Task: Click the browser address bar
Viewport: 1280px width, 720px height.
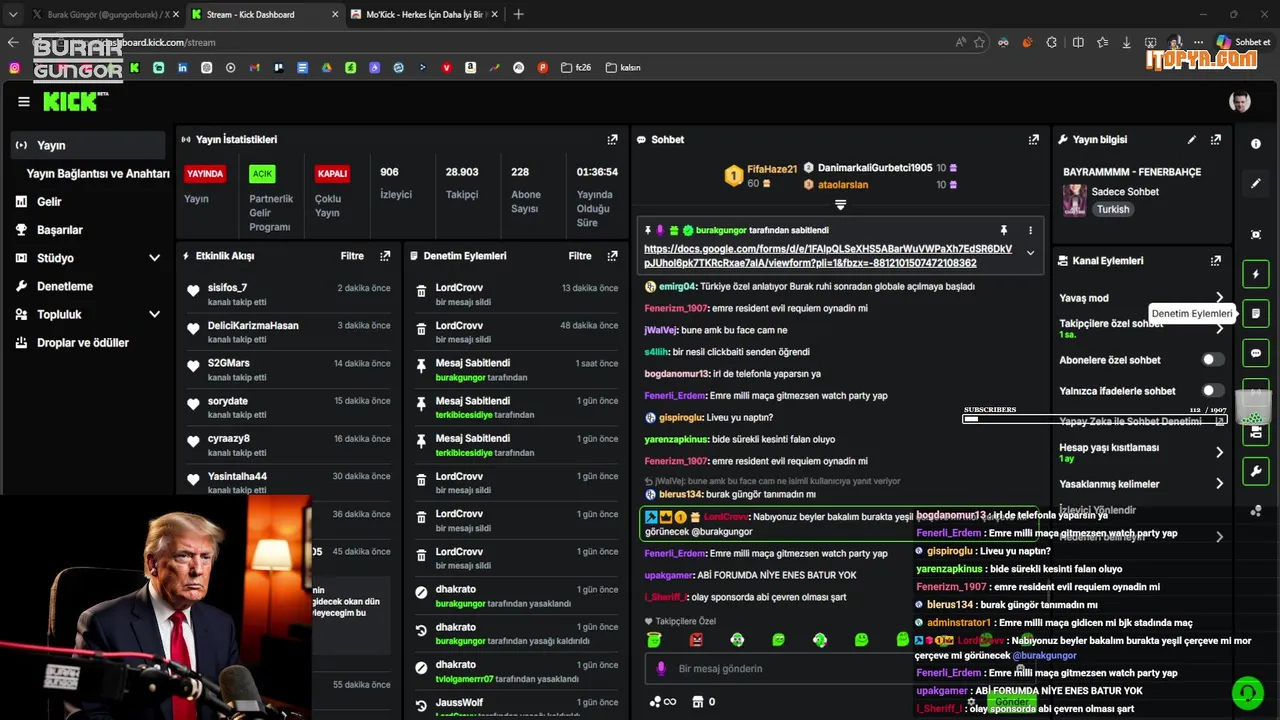Action: click(500, 42)
